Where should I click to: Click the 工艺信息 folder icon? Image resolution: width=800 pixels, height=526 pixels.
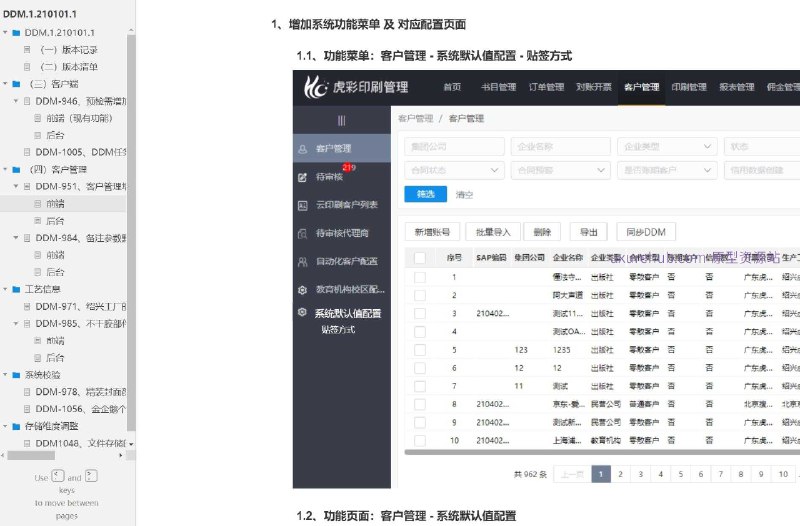point(16,289)
